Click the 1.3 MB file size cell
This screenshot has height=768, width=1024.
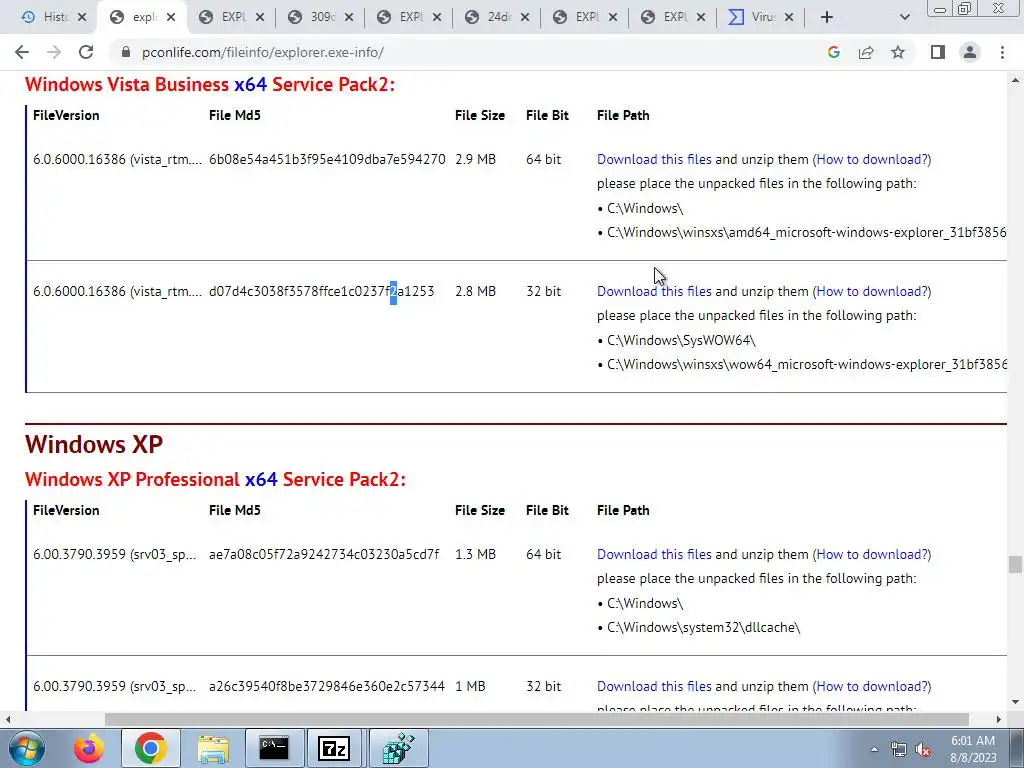pos(475,554)
